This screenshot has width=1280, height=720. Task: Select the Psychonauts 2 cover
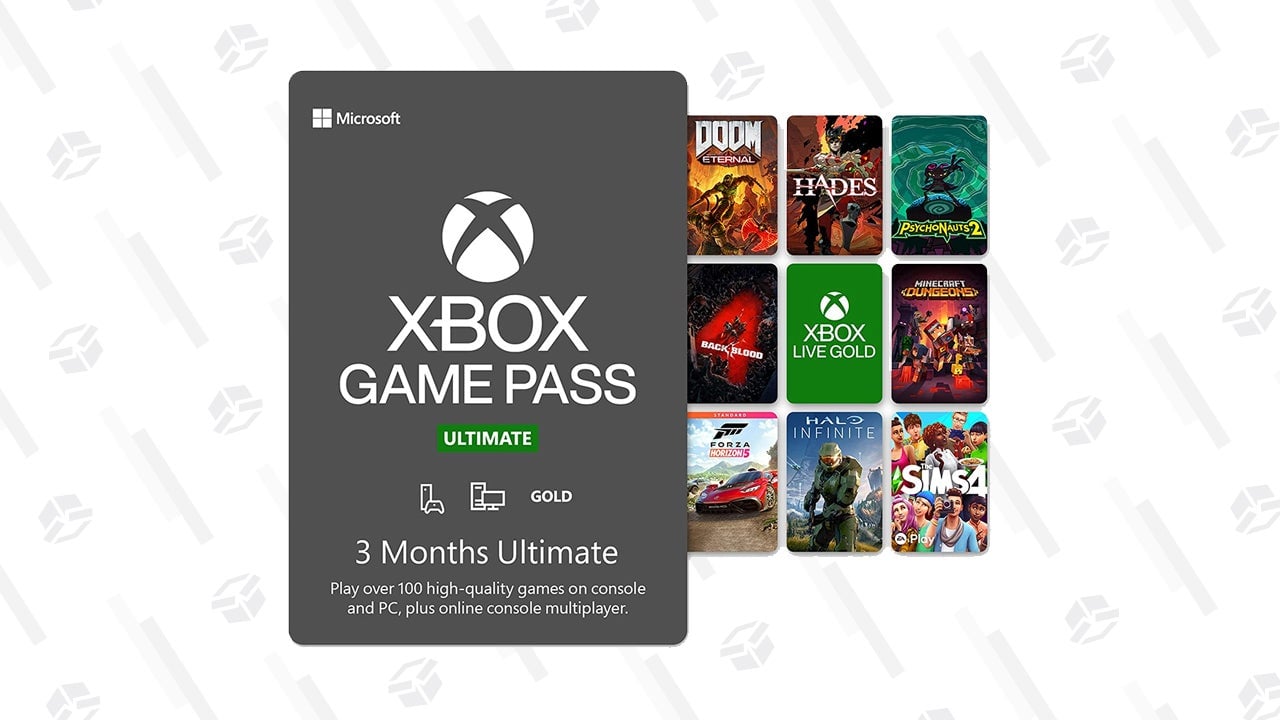click(939, 185)
